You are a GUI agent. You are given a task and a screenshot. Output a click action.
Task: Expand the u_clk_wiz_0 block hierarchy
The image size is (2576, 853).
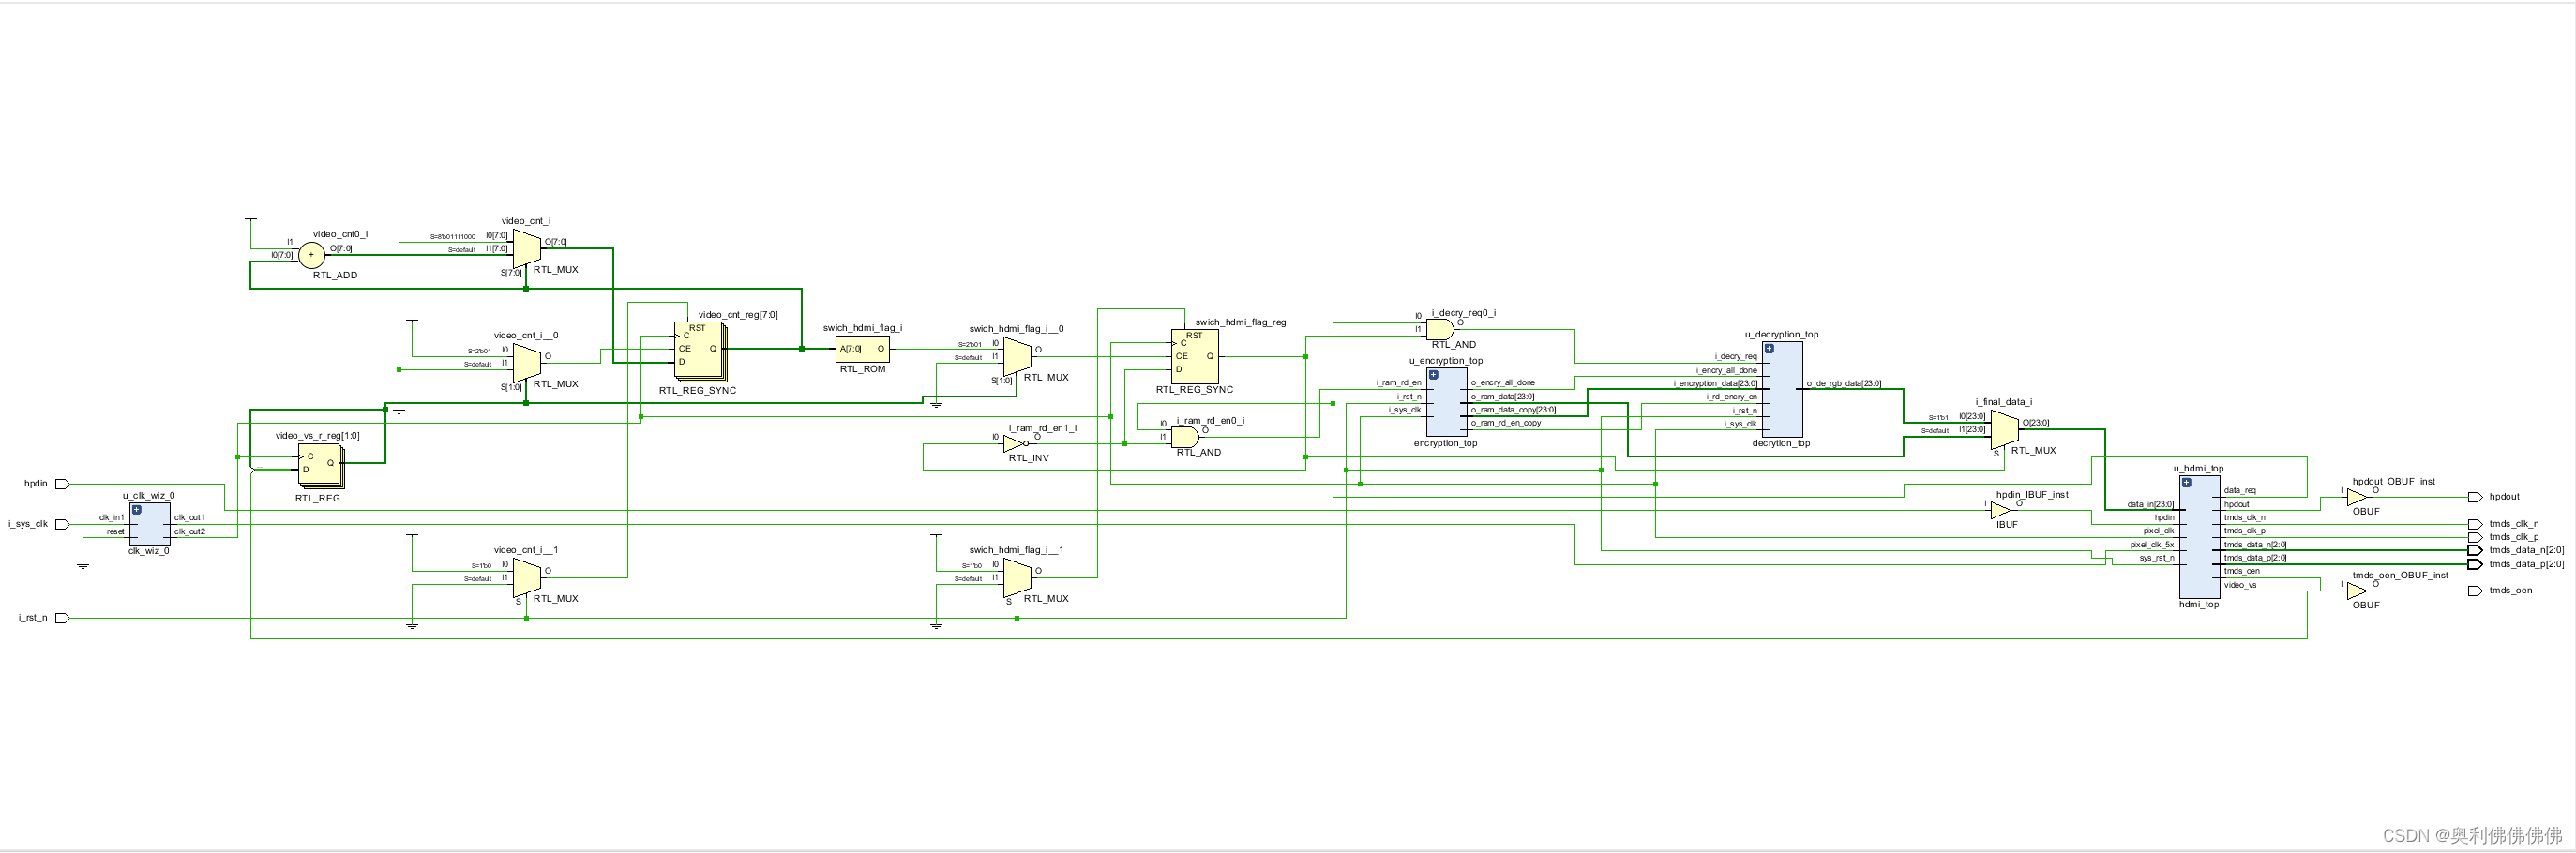136,510
